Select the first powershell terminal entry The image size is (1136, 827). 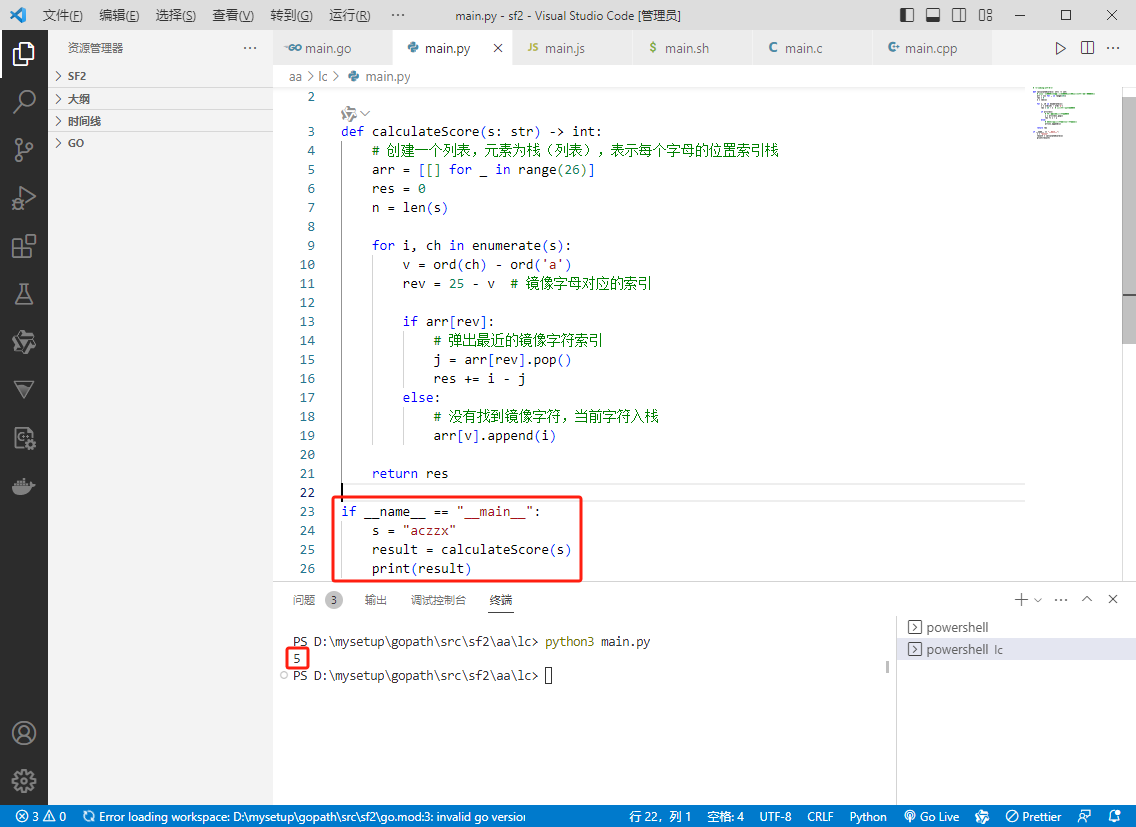coord(1016,627)
